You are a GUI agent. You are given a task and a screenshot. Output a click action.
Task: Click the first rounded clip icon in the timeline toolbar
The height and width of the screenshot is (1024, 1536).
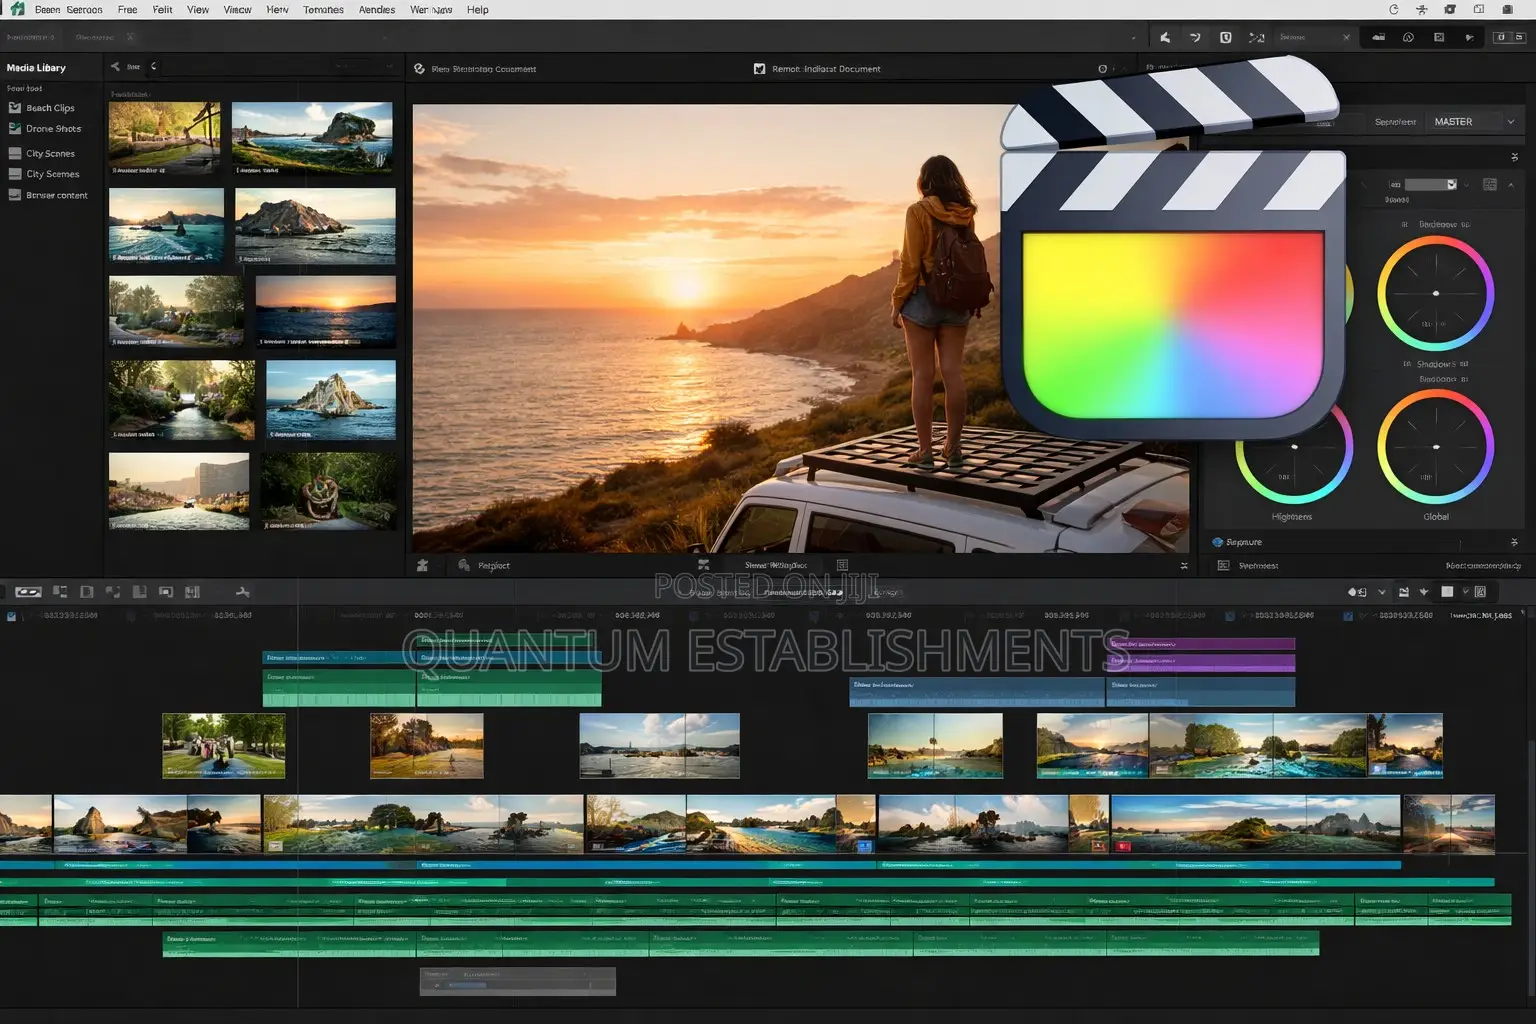(x=28, y=592)
